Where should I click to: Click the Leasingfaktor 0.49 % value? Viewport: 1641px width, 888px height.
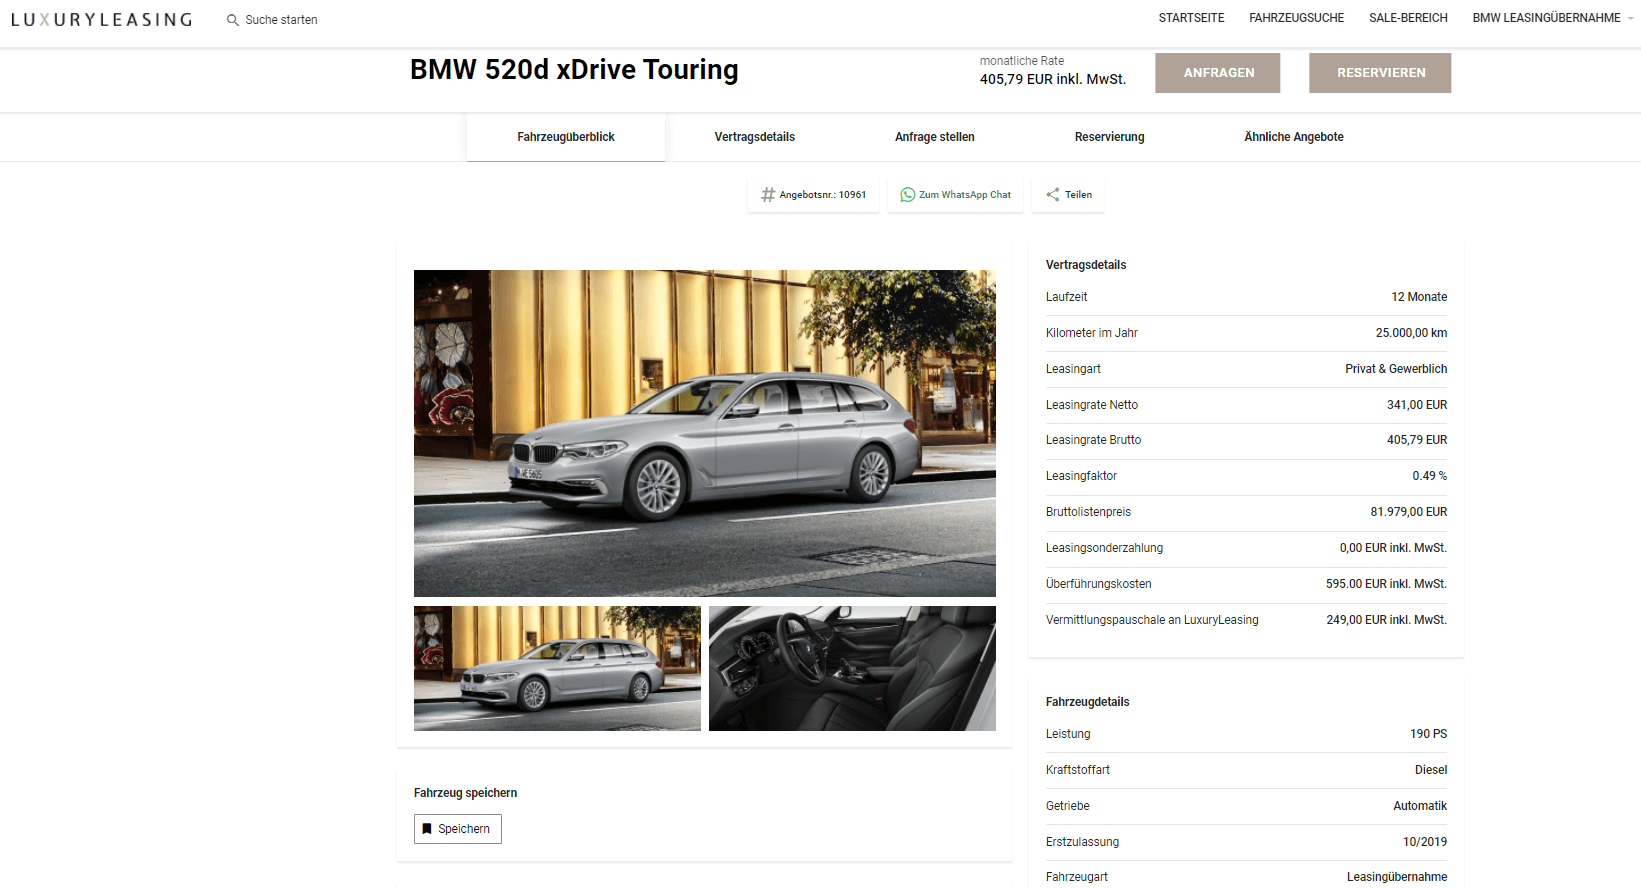point(1429,476)
